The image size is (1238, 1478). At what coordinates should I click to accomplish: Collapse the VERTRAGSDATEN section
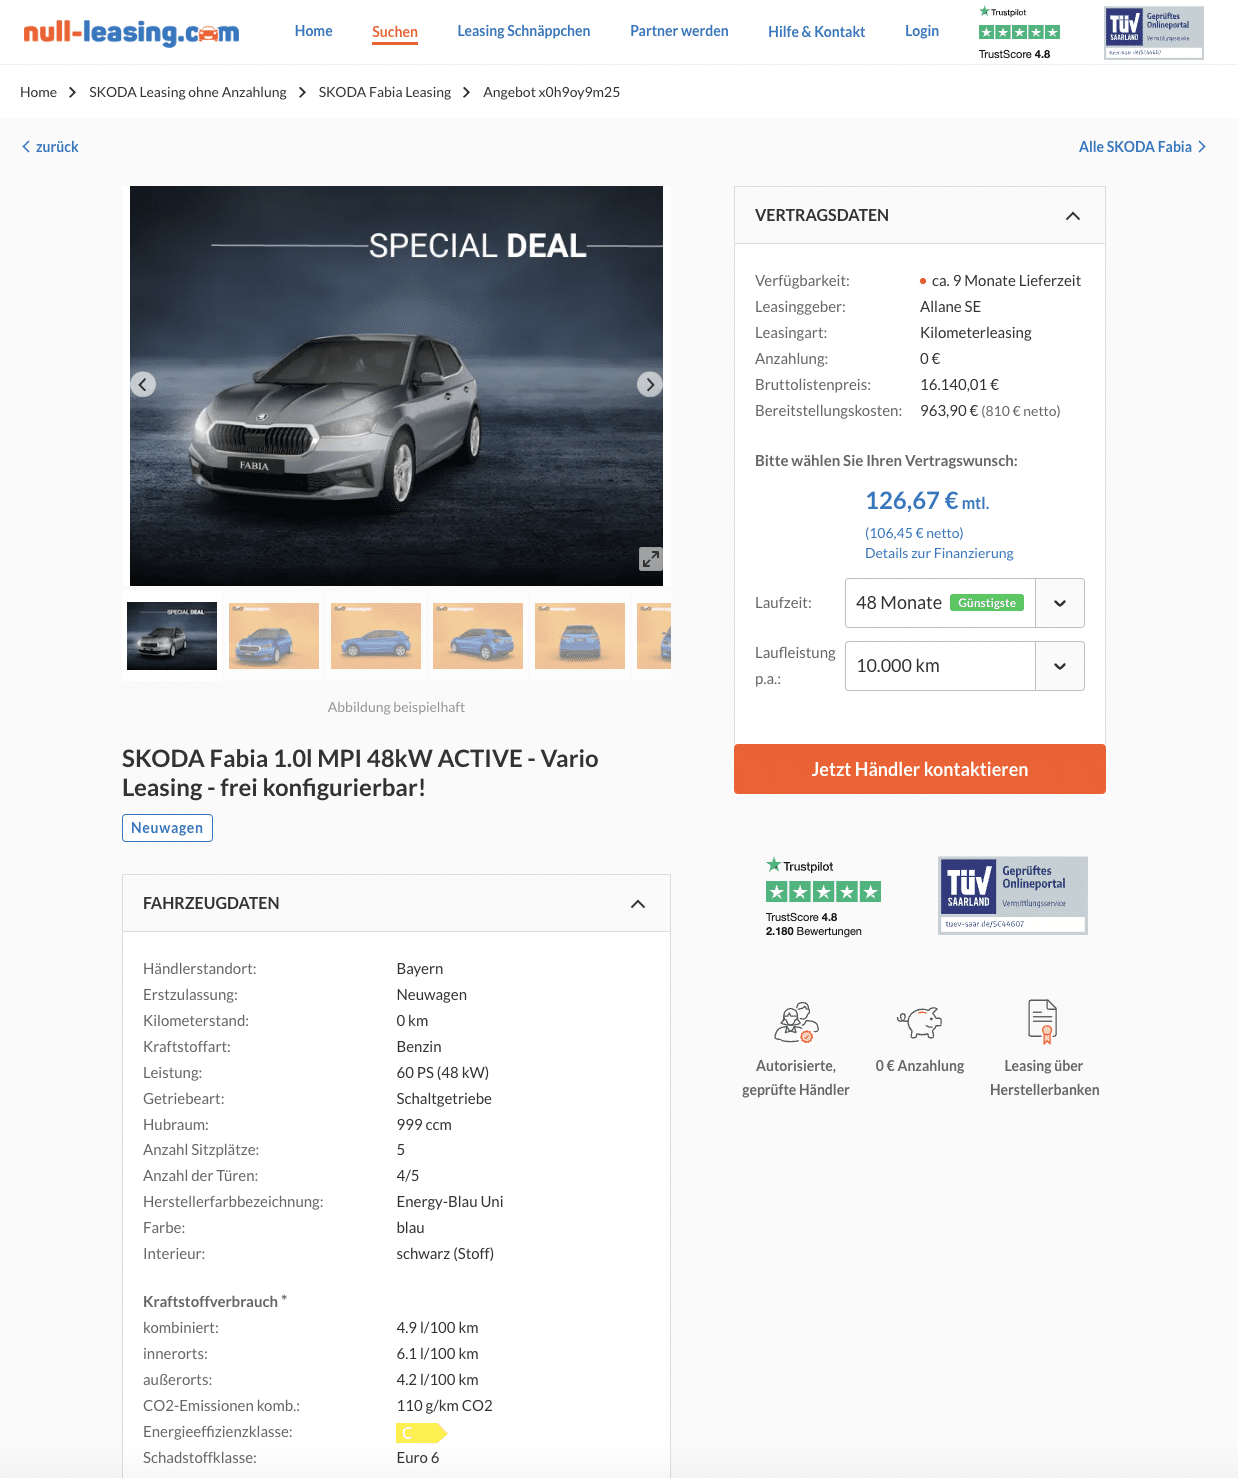(1073, 216)
